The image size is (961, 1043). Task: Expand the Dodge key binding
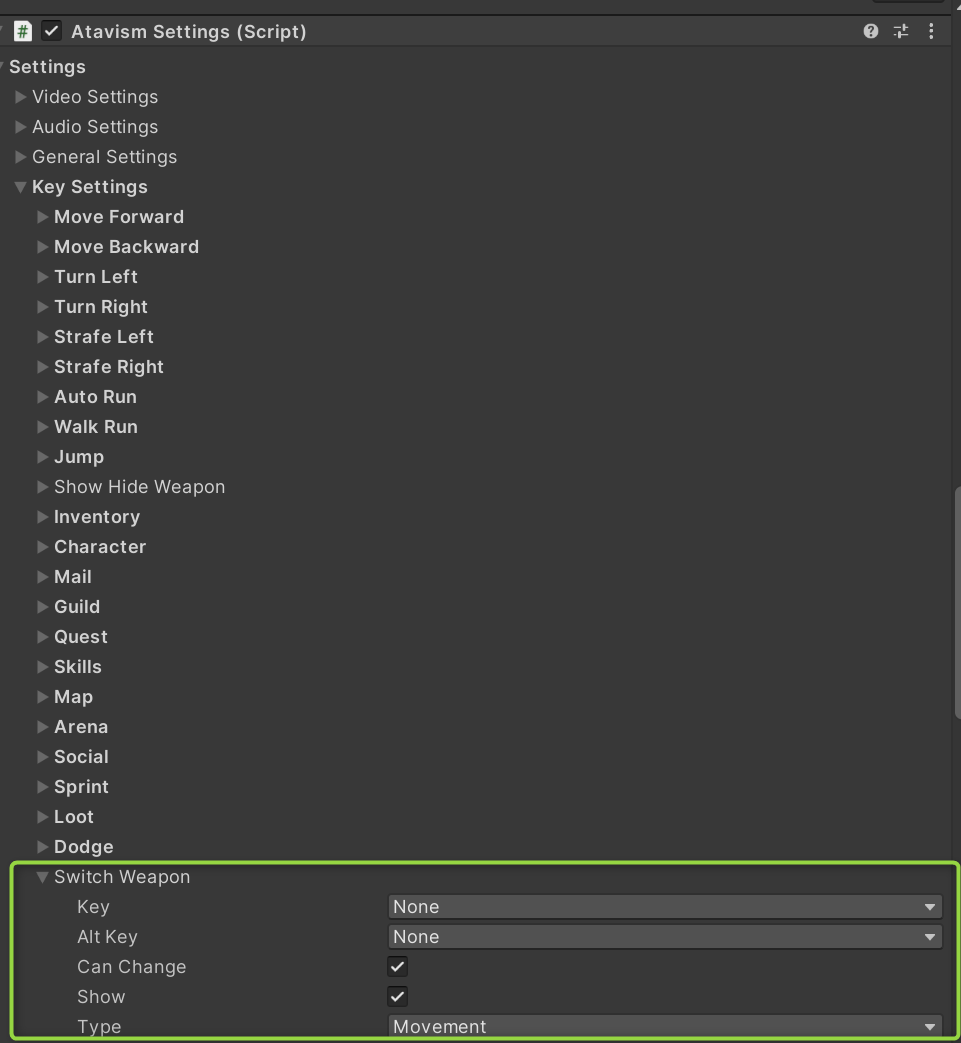[43, 847]
